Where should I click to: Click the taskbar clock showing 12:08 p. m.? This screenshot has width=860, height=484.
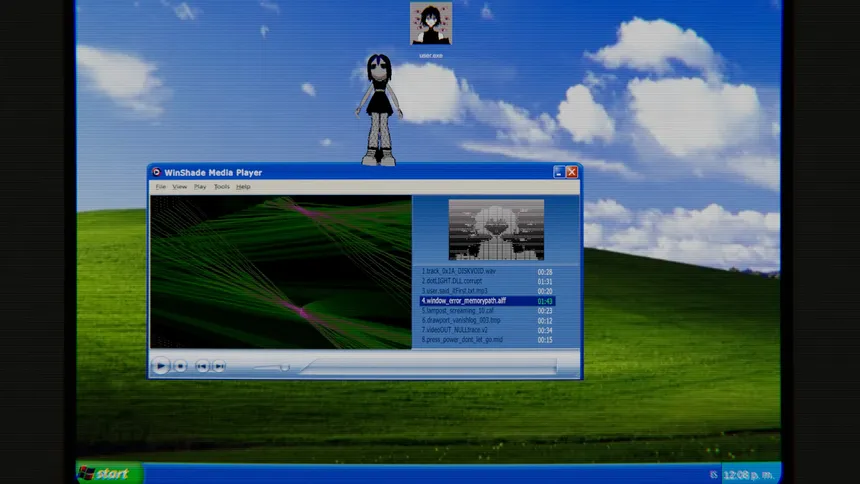pos(748,475)
